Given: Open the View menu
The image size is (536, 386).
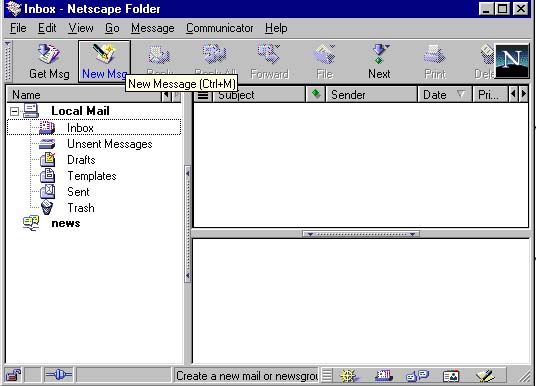Looking at the screenshot, I should 81,28.
